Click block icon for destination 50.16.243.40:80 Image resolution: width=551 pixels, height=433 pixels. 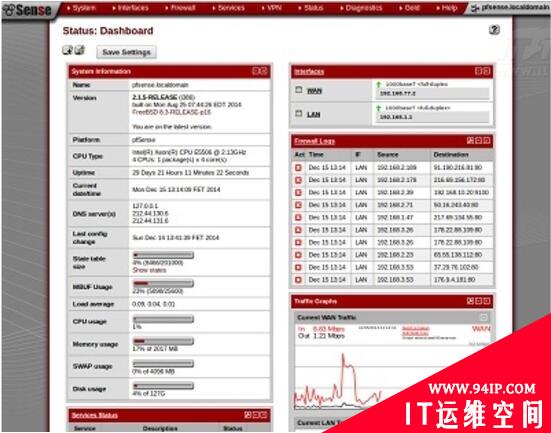coord(298,205)
